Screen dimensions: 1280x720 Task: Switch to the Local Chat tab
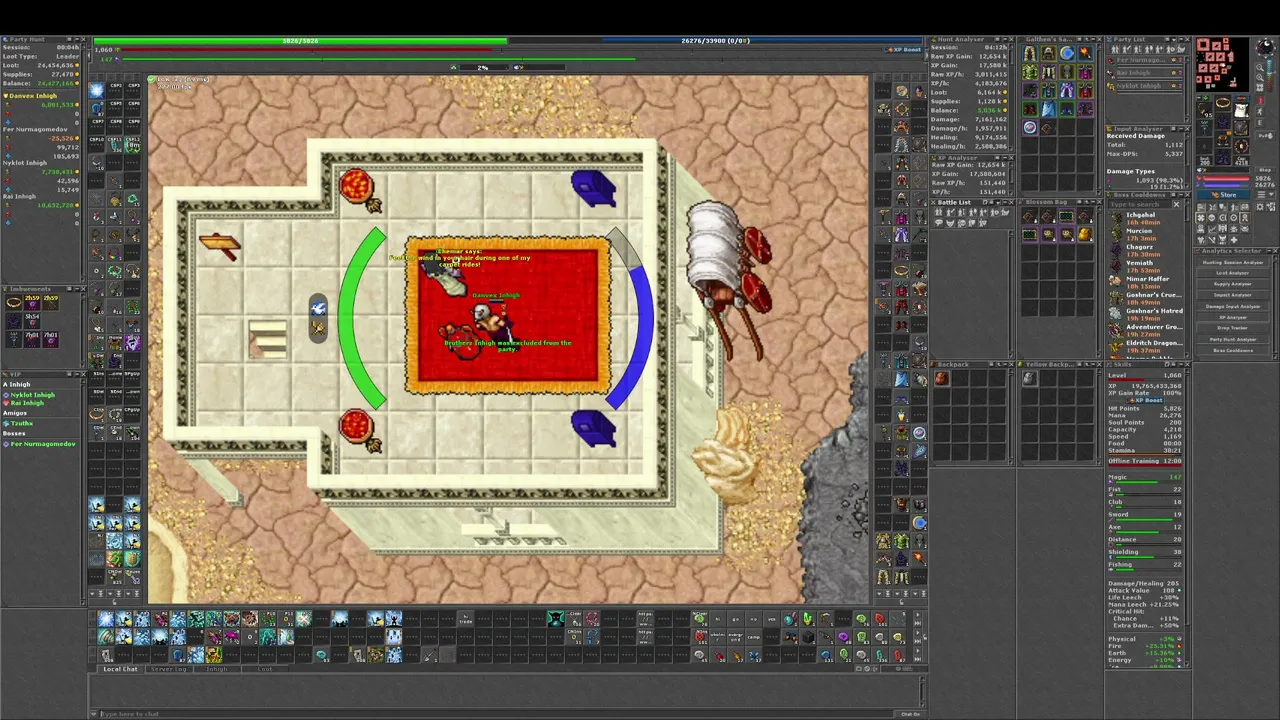coord(120,669)
